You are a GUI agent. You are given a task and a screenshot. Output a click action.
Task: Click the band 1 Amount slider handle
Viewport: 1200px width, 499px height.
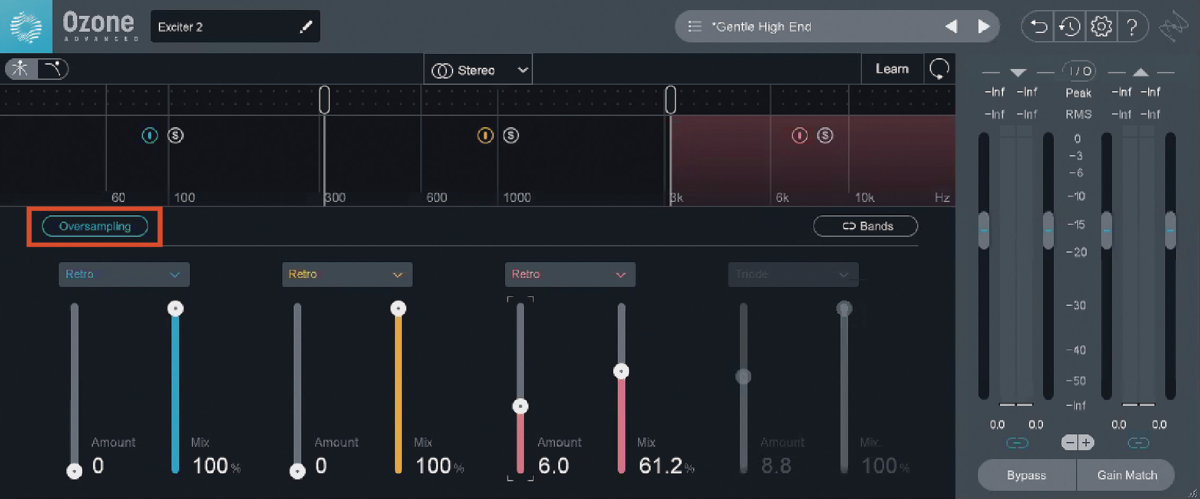pos(74,470)
